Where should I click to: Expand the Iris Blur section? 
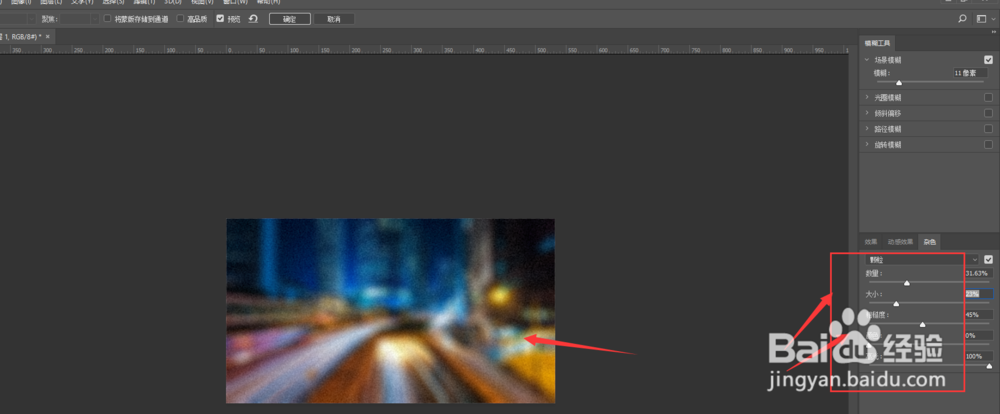pos(867,98)
